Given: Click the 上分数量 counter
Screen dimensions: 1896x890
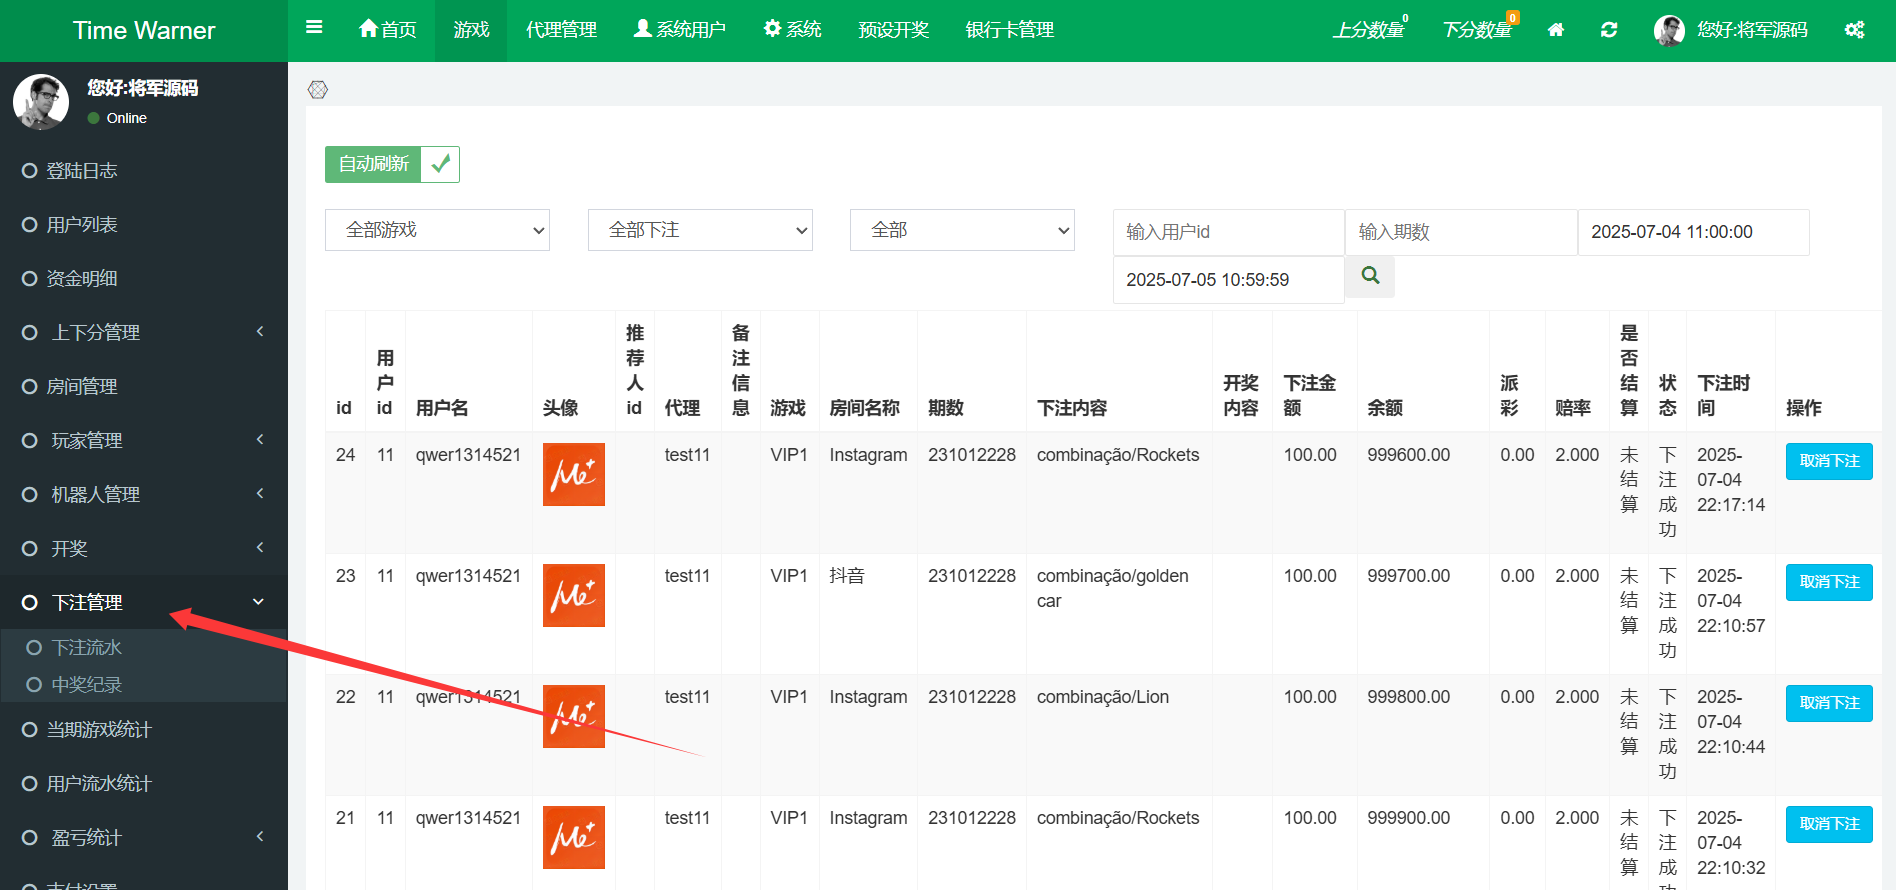Looking at the screenshot, I should point(1369,30).
